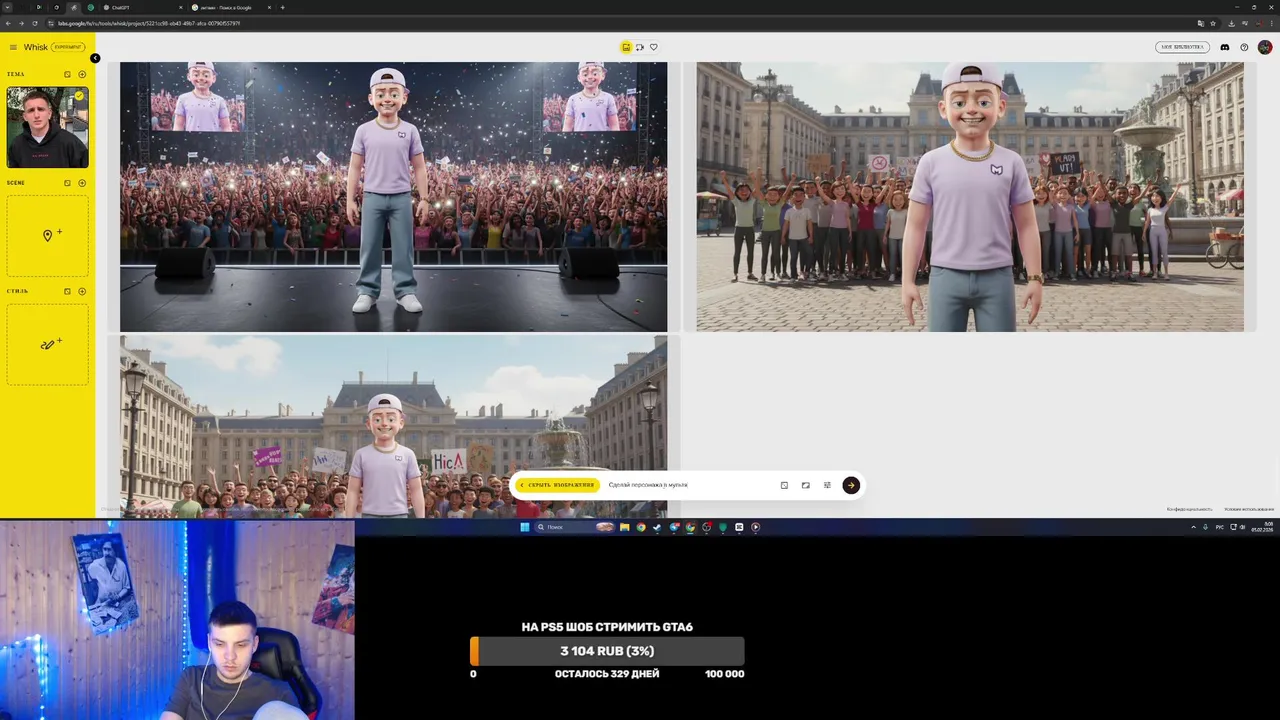Close the ChatGPT tab
1280x720 pixels.
click(181, 7)
